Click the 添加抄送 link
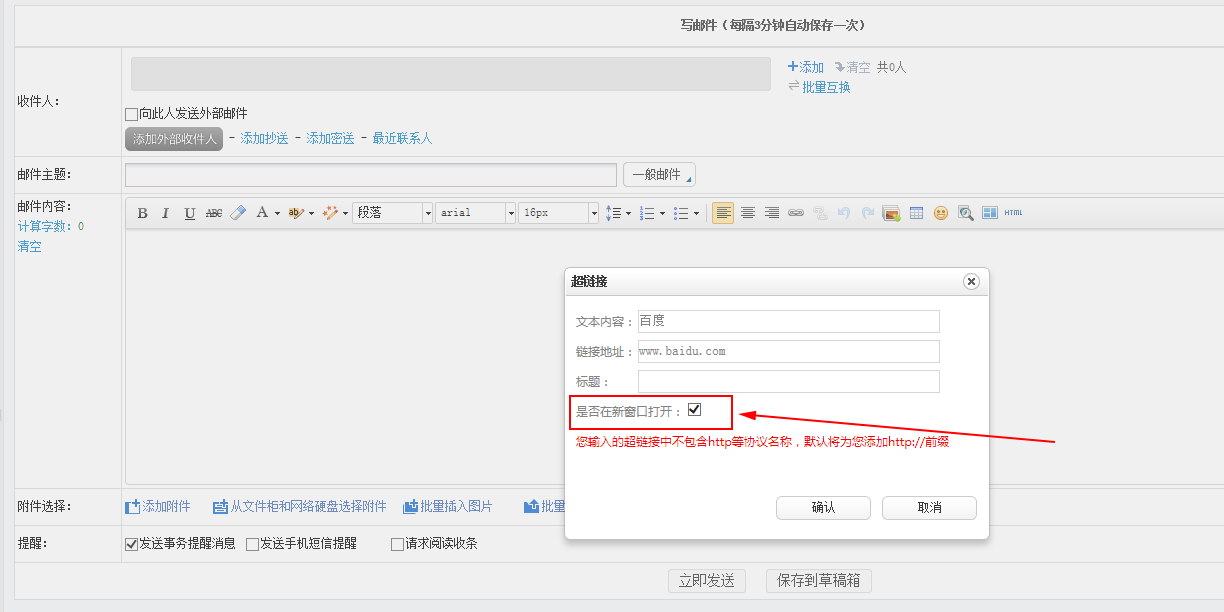The height and width of the screenshot is (612, 1224). coord(264,139)
